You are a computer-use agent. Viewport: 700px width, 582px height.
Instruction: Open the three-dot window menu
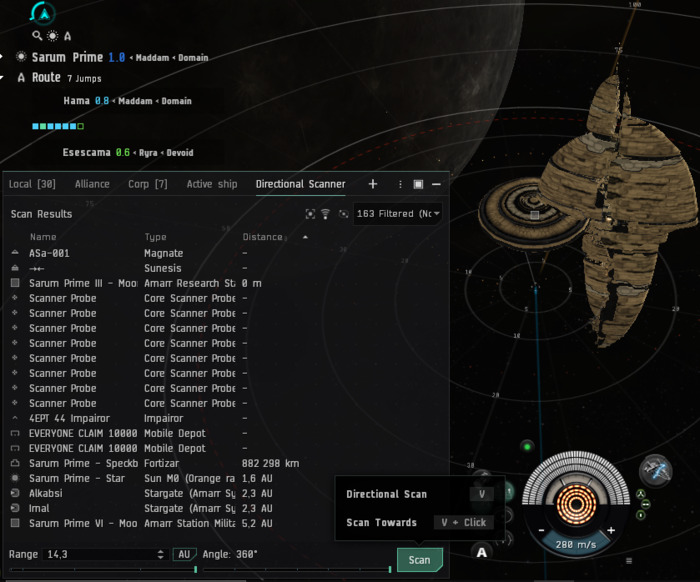(x=400, y=184)
